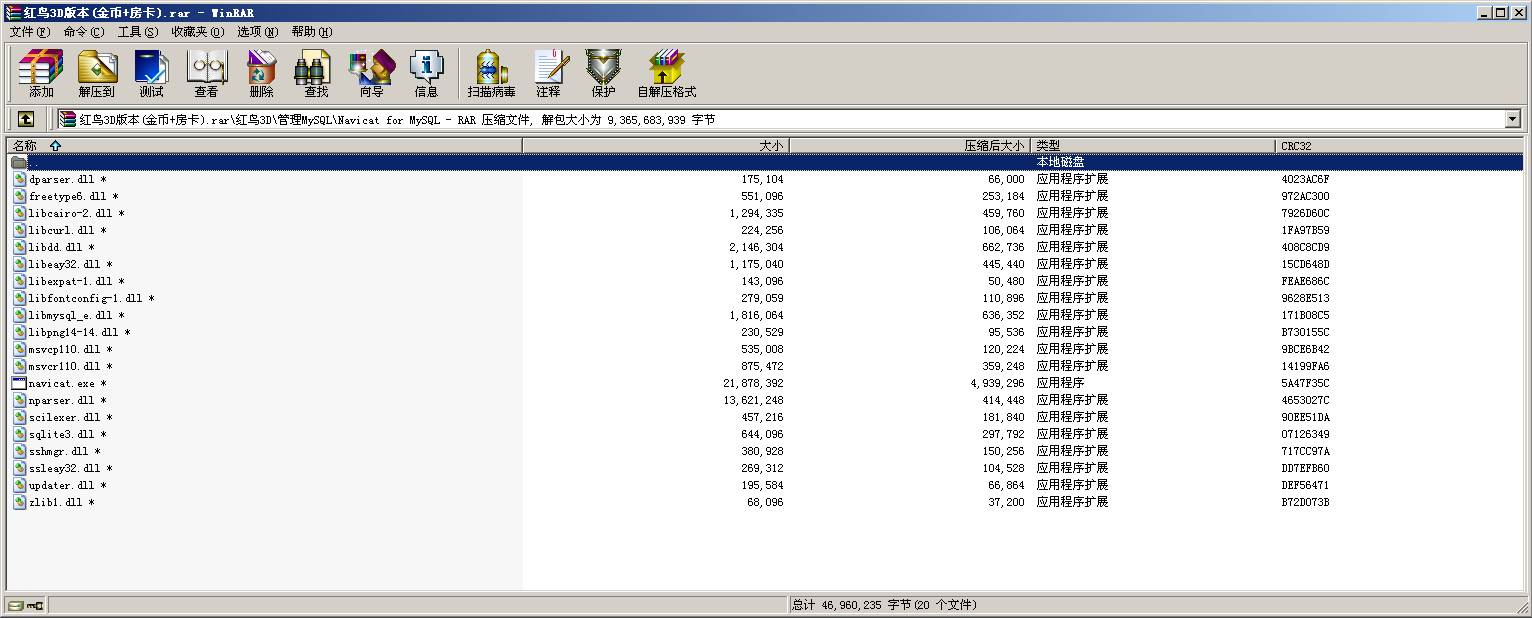Show archive Info (信息) icon
The width and height of the screenshot is (1532, 618).
[x=426, y=74]
